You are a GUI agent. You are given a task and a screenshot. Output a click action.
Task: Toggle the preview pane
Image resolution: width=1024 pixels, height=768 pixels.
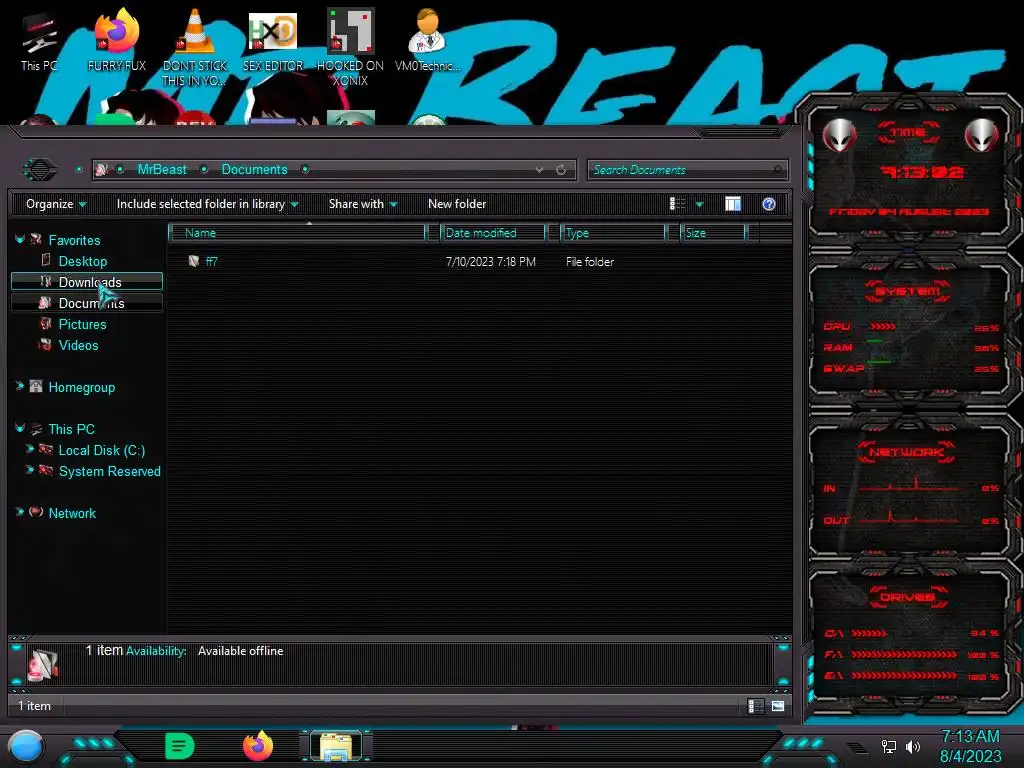tap(733, 204)
